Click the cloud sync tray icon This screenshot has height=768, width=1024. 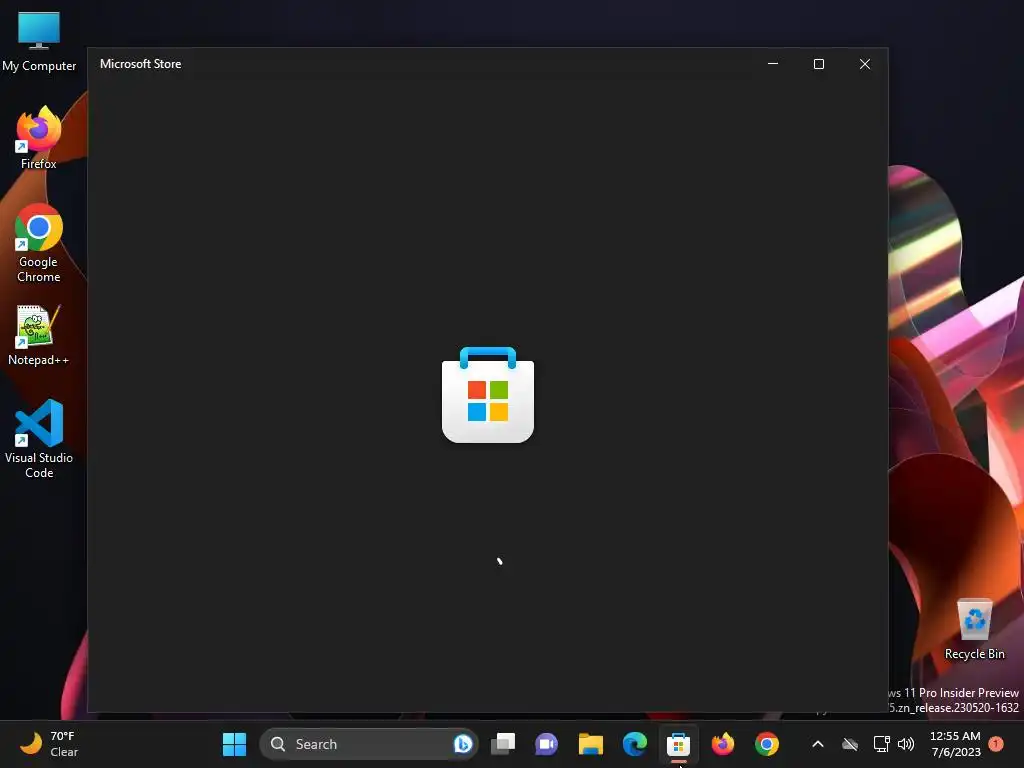[850, 744]
